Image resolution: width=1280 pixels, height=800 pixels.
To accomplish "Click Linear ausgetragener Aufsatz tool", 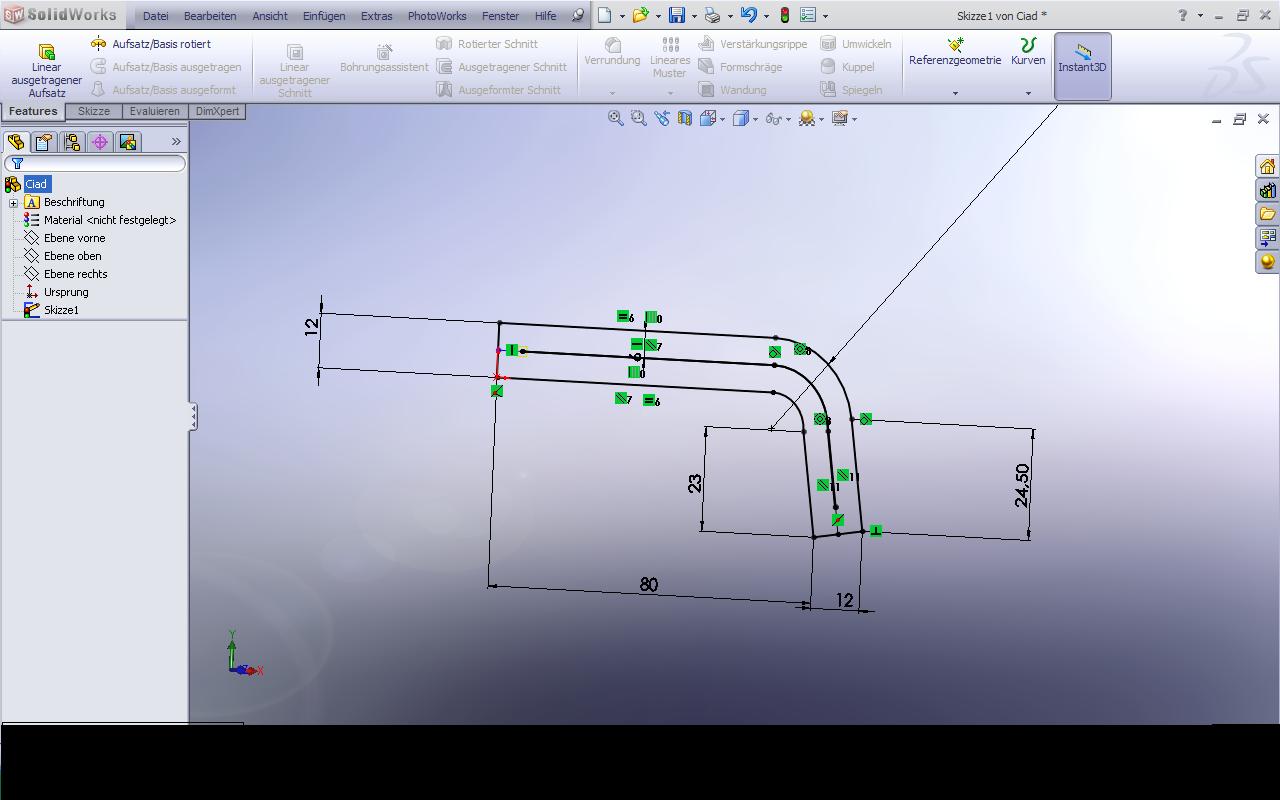I will tap(46, 70).
